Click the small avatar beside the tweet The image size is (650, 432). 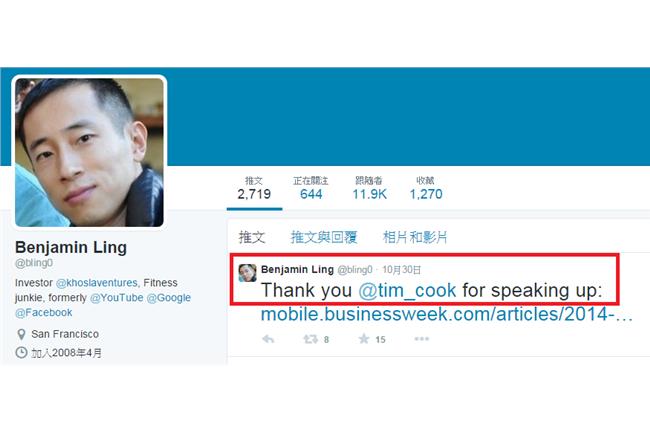click(247, 273)
